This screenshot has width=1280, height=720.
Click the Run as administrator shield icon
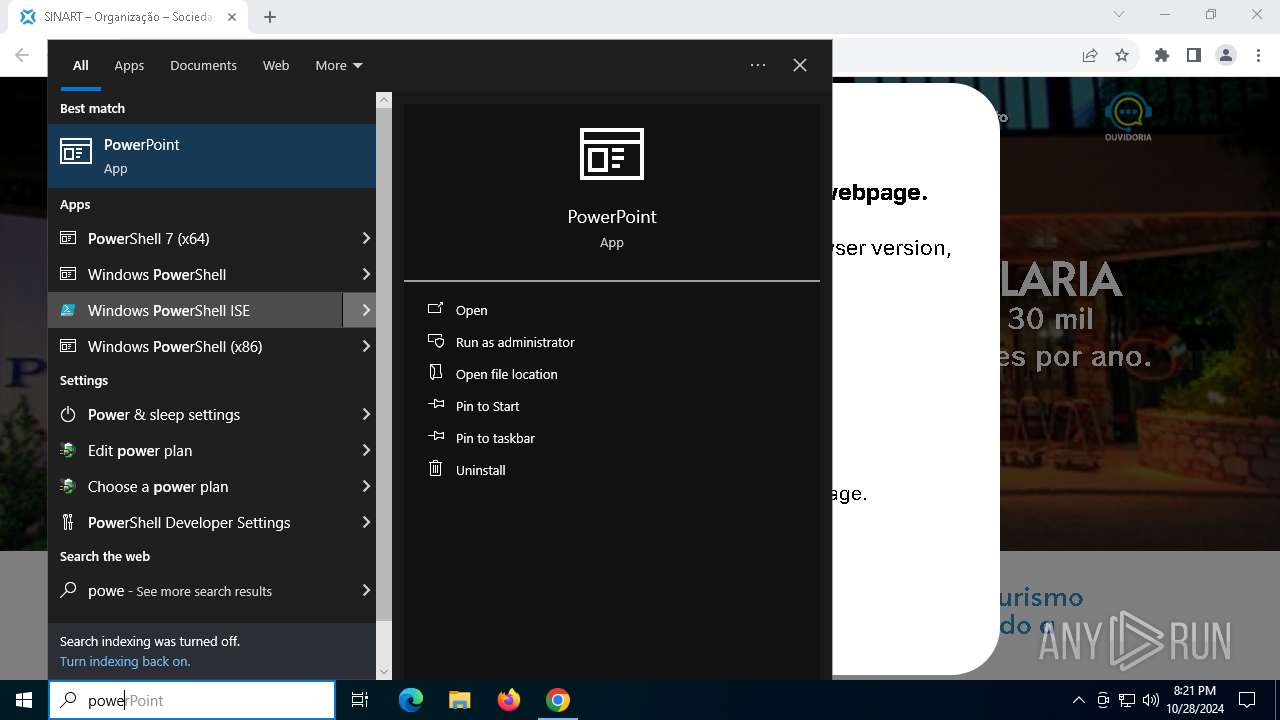click(x=435, y=341)
